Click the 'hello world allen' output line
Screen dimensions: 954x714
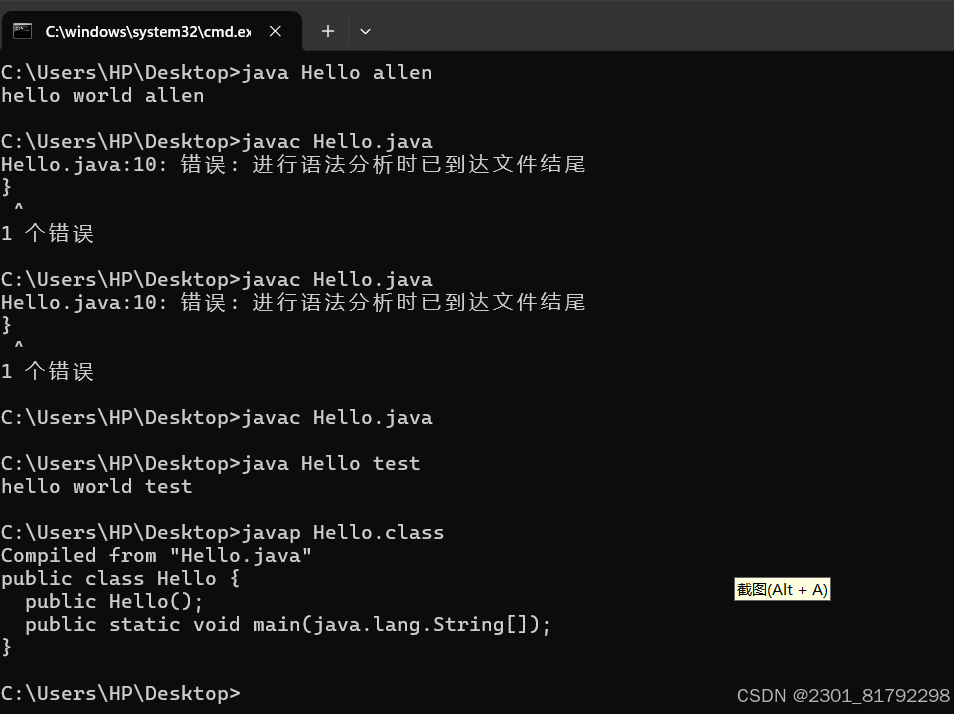point(101,95)
